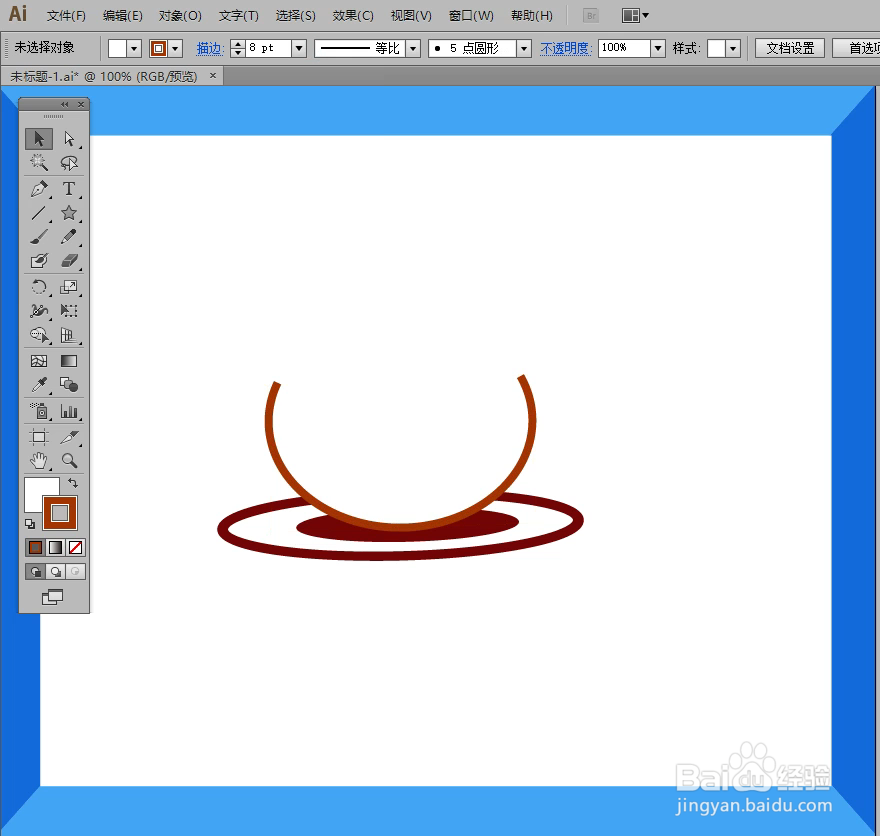This screenshot has width=880, height=836.
Task: Select the Scale tool
Action: point(69,287)
